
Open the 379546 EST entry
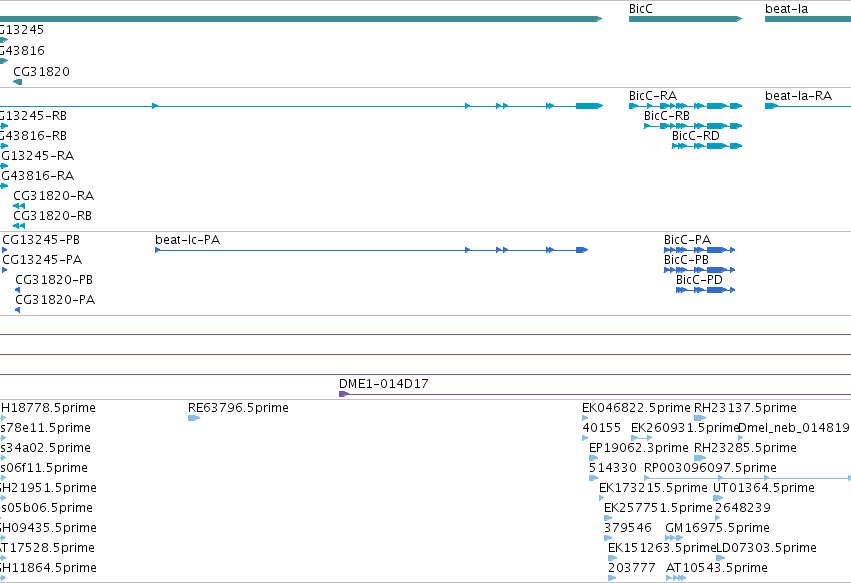point(608,538)
